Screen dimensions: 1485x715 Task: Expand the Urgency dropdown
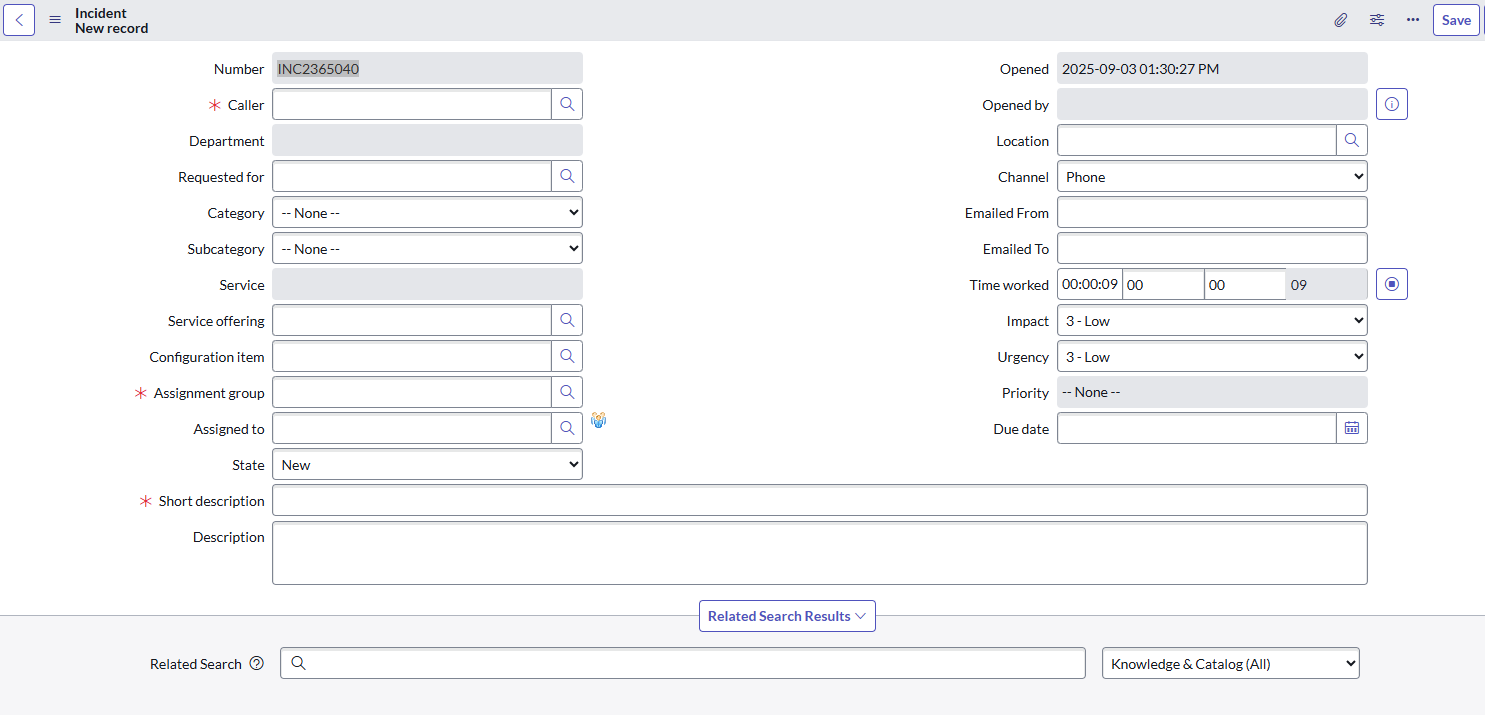1211,357
